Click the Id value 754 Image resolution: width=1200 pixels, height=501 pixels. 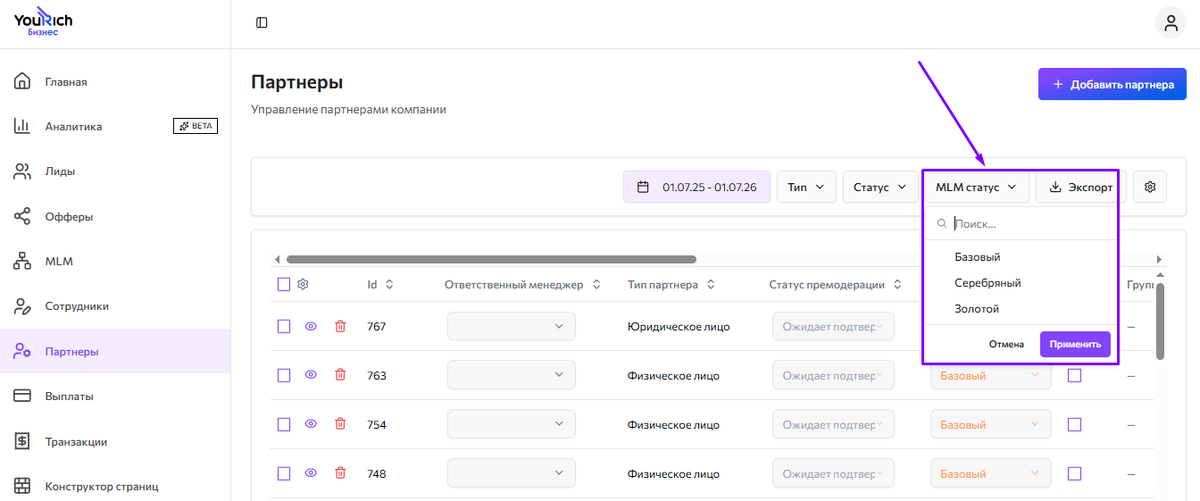click(376, 424)
